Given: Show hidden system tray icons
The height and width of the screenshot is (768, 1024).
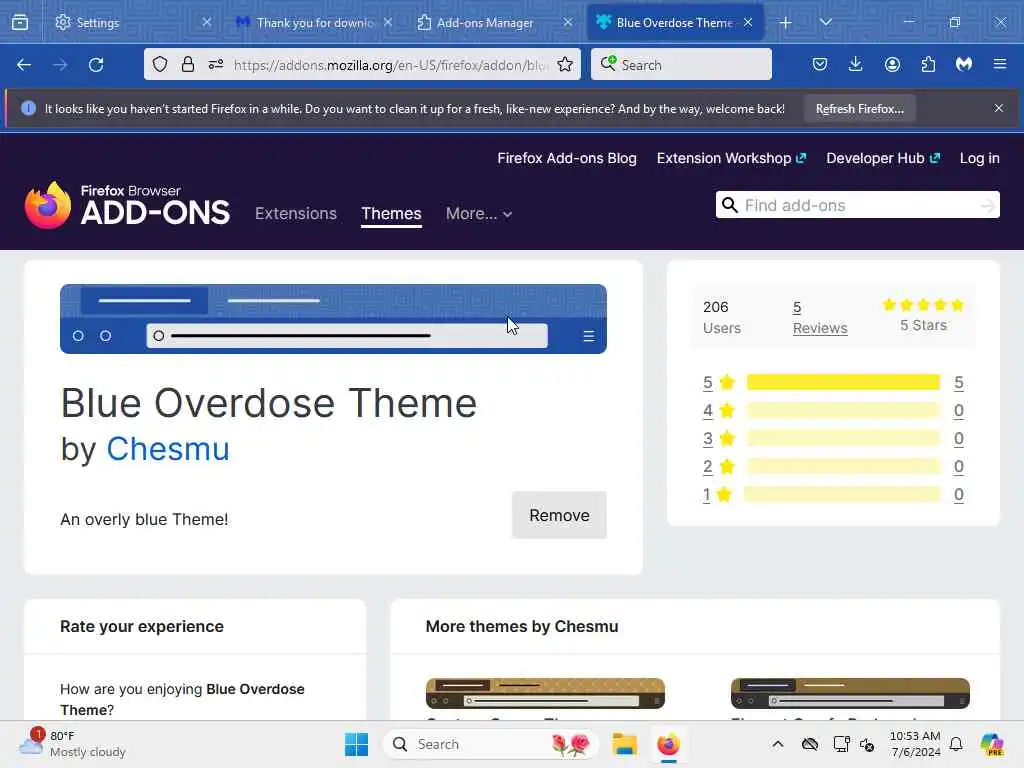Looking at the screenshot, I should [777, 744].
